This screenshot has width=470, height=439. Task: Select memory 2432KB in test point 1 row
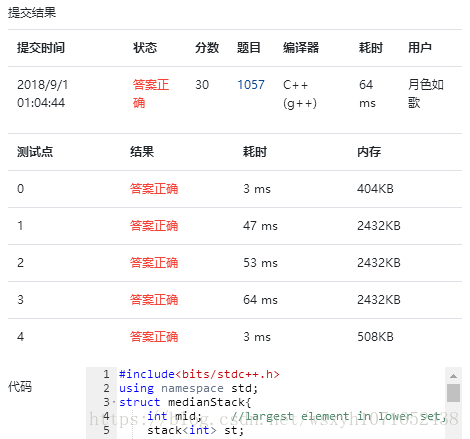379,226
